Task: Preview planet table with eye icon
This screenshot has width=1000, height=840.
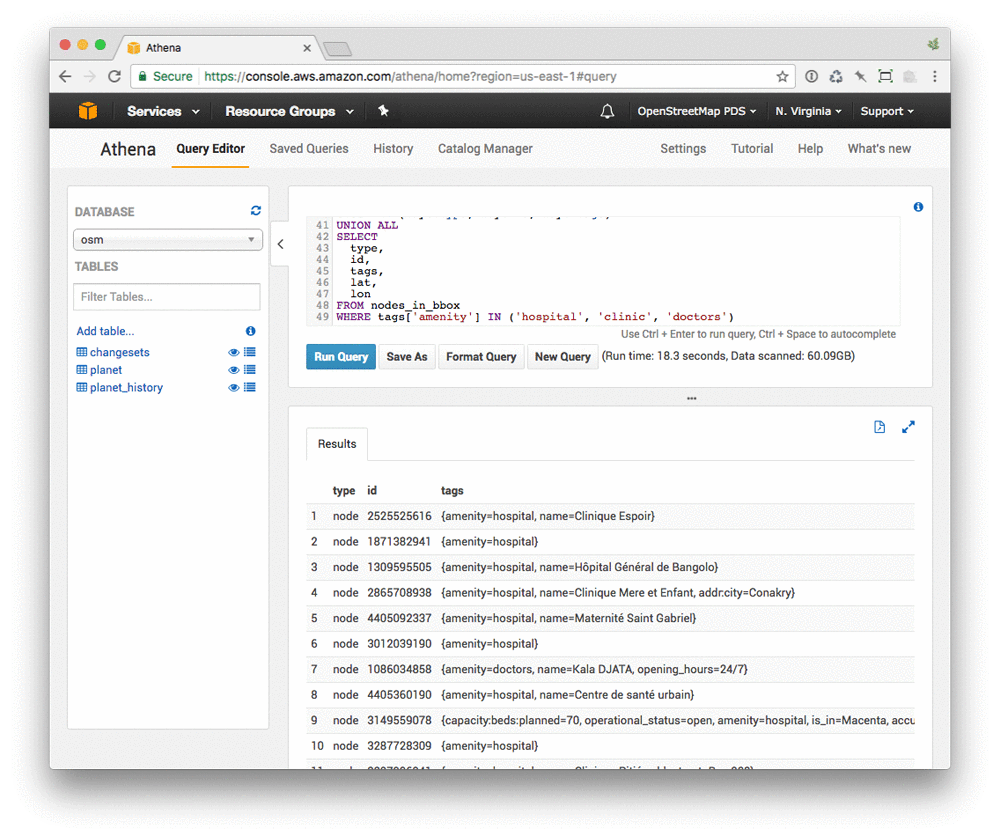Action: pos(234,370)
